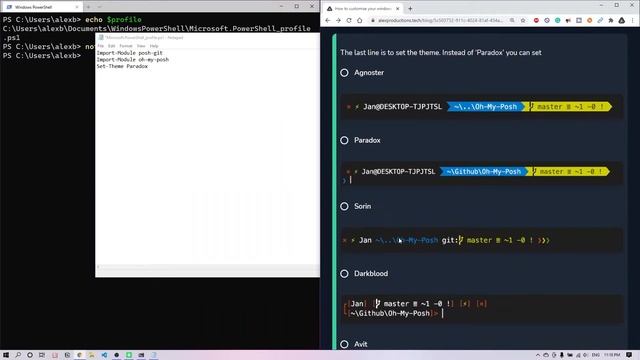Open a new browser tab

pyautogui.click(x=410, y=9)
